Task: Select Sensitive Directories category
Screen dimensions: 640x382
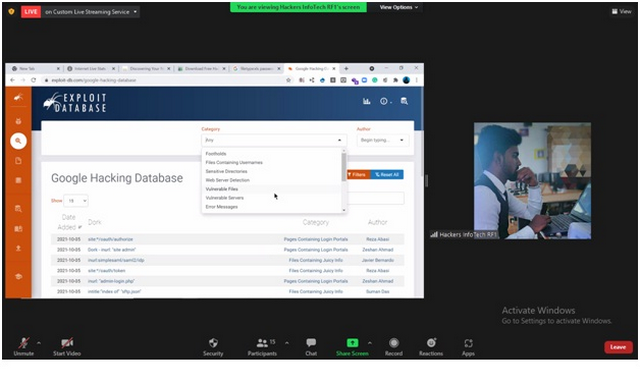Action: click(x=272, y=171)
